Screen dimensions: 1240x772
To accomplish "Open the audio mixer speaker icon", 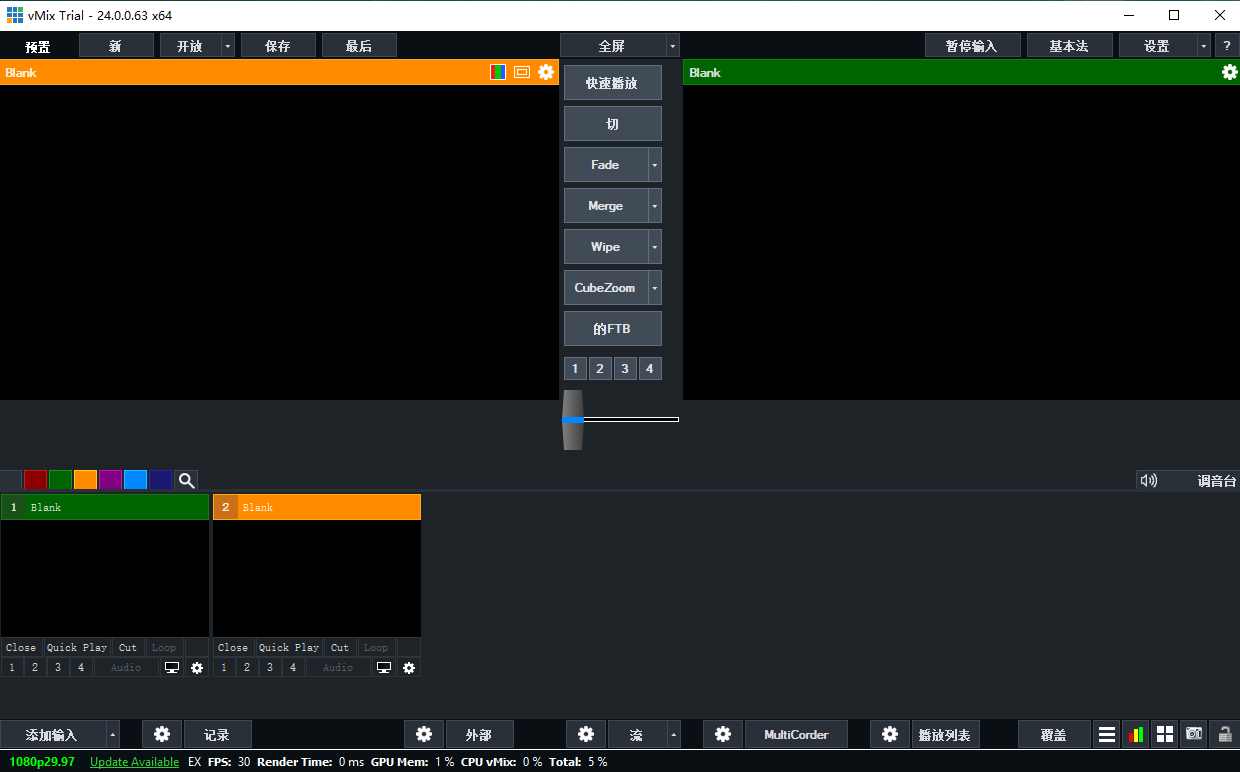I will (1149, 480).
